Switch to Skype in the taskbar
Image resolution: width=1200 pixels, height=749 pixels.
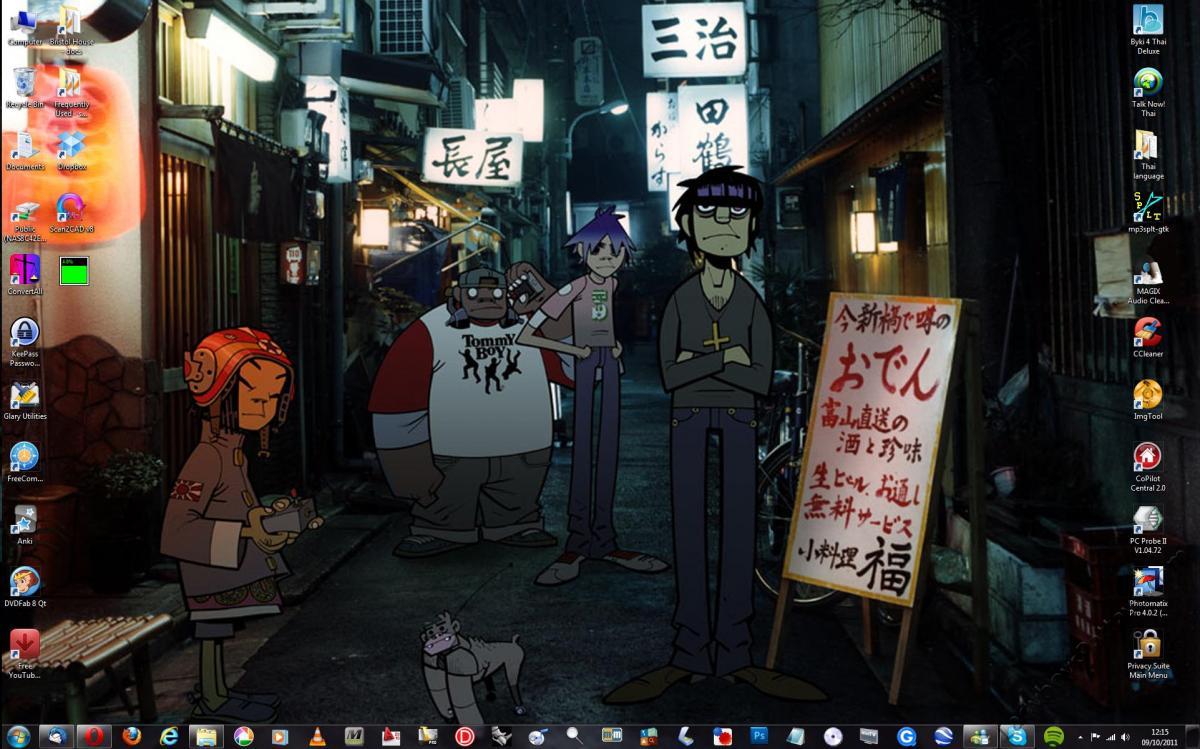(1017, 736)
